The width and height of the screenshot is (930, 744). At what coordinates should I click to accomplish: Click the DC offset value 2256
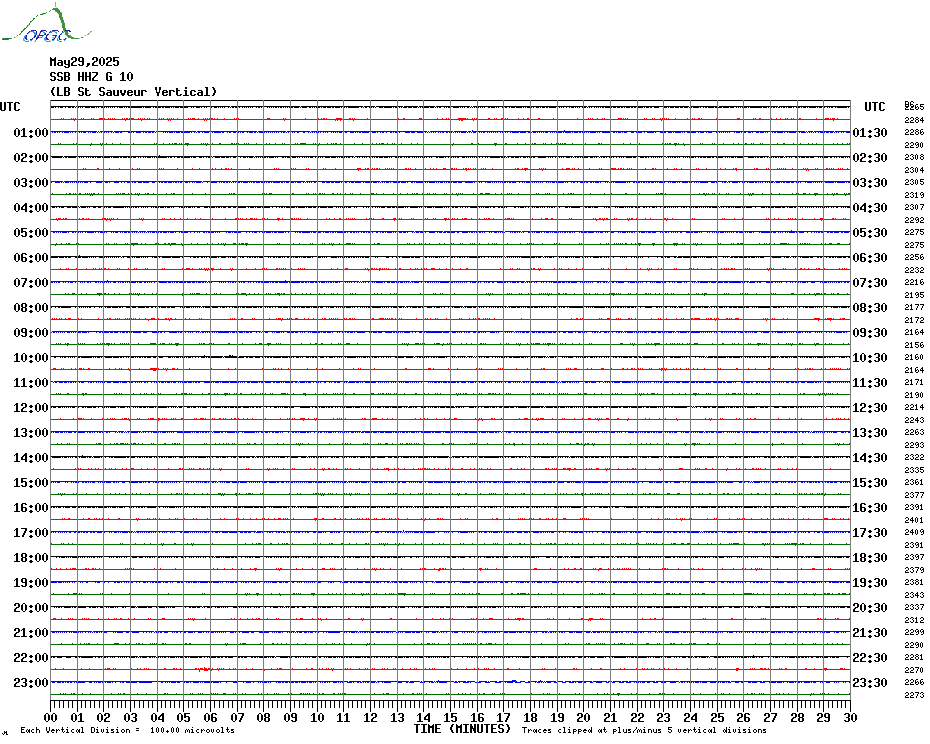[914, 257]
